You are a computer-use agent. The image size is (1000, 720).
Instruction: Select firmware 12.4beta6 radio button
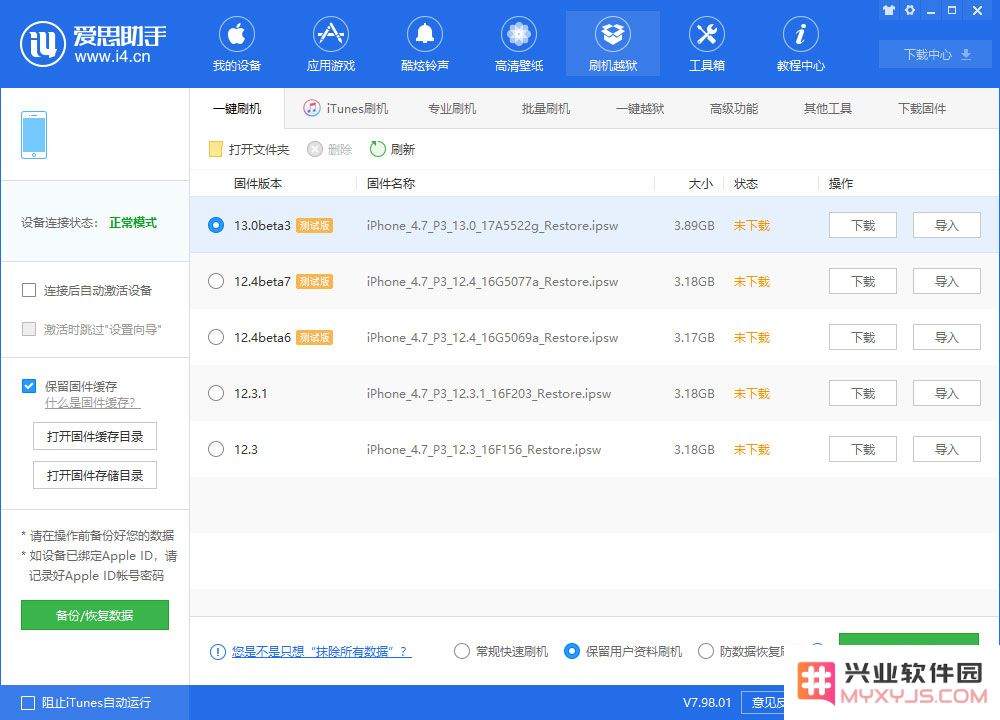tap(216, 337)
